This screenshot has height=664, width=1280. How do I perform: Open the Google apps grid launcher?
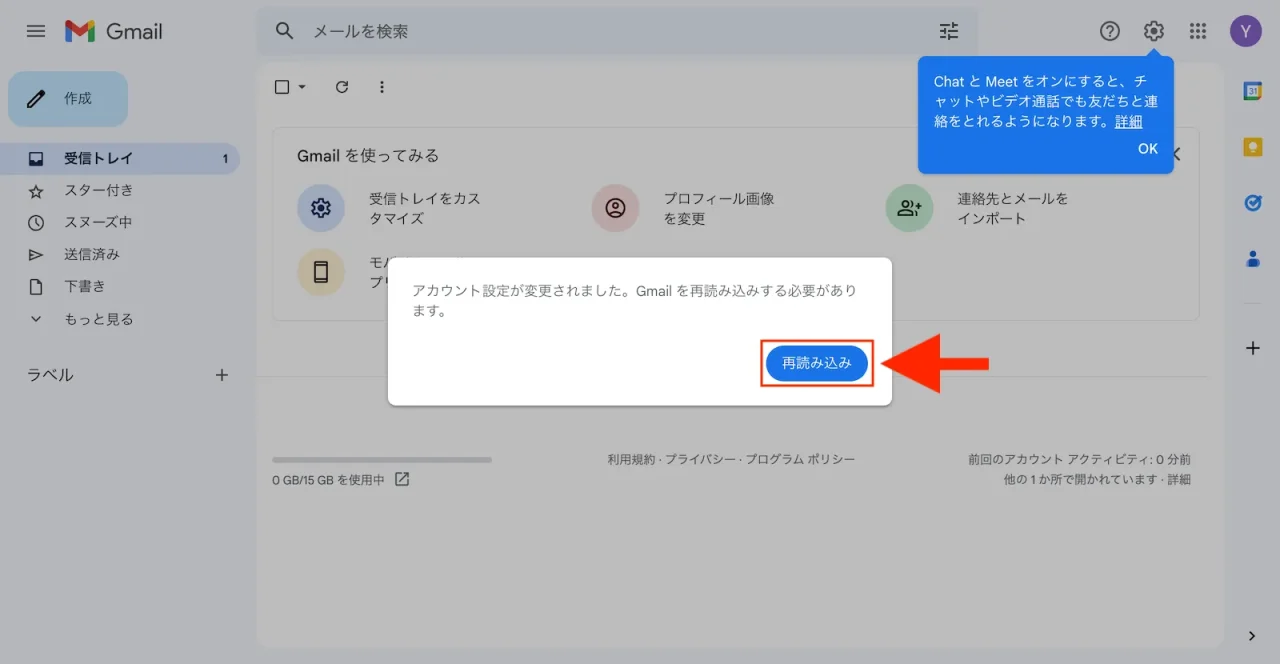pos(1197,31)
